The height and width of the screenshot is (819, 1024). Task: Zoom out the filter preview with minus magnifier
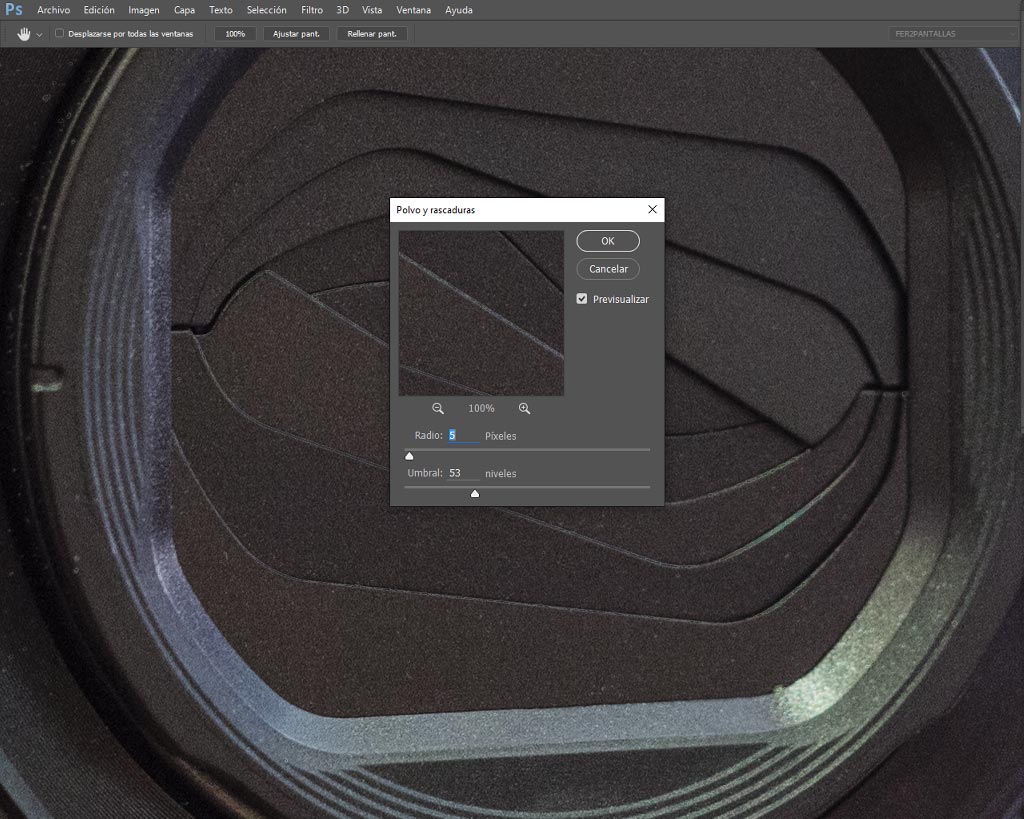(x=438, y=408)
